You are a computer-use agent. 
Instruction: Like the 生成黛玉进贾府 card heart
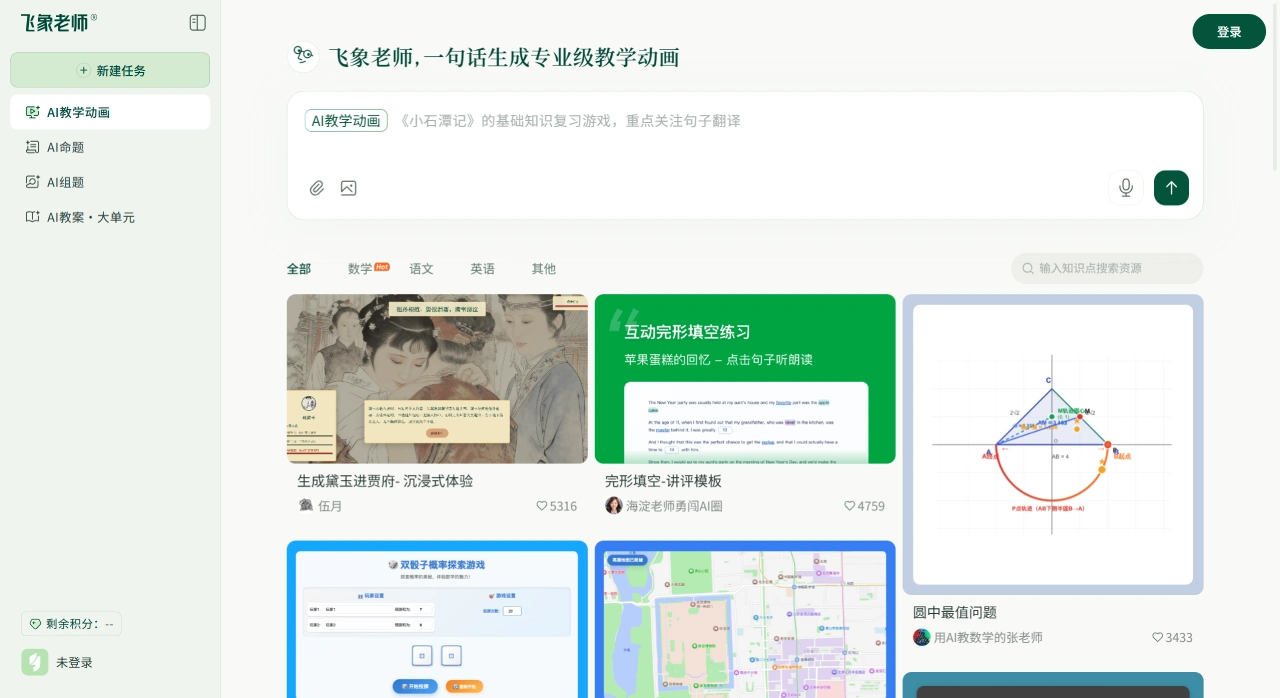543,506
